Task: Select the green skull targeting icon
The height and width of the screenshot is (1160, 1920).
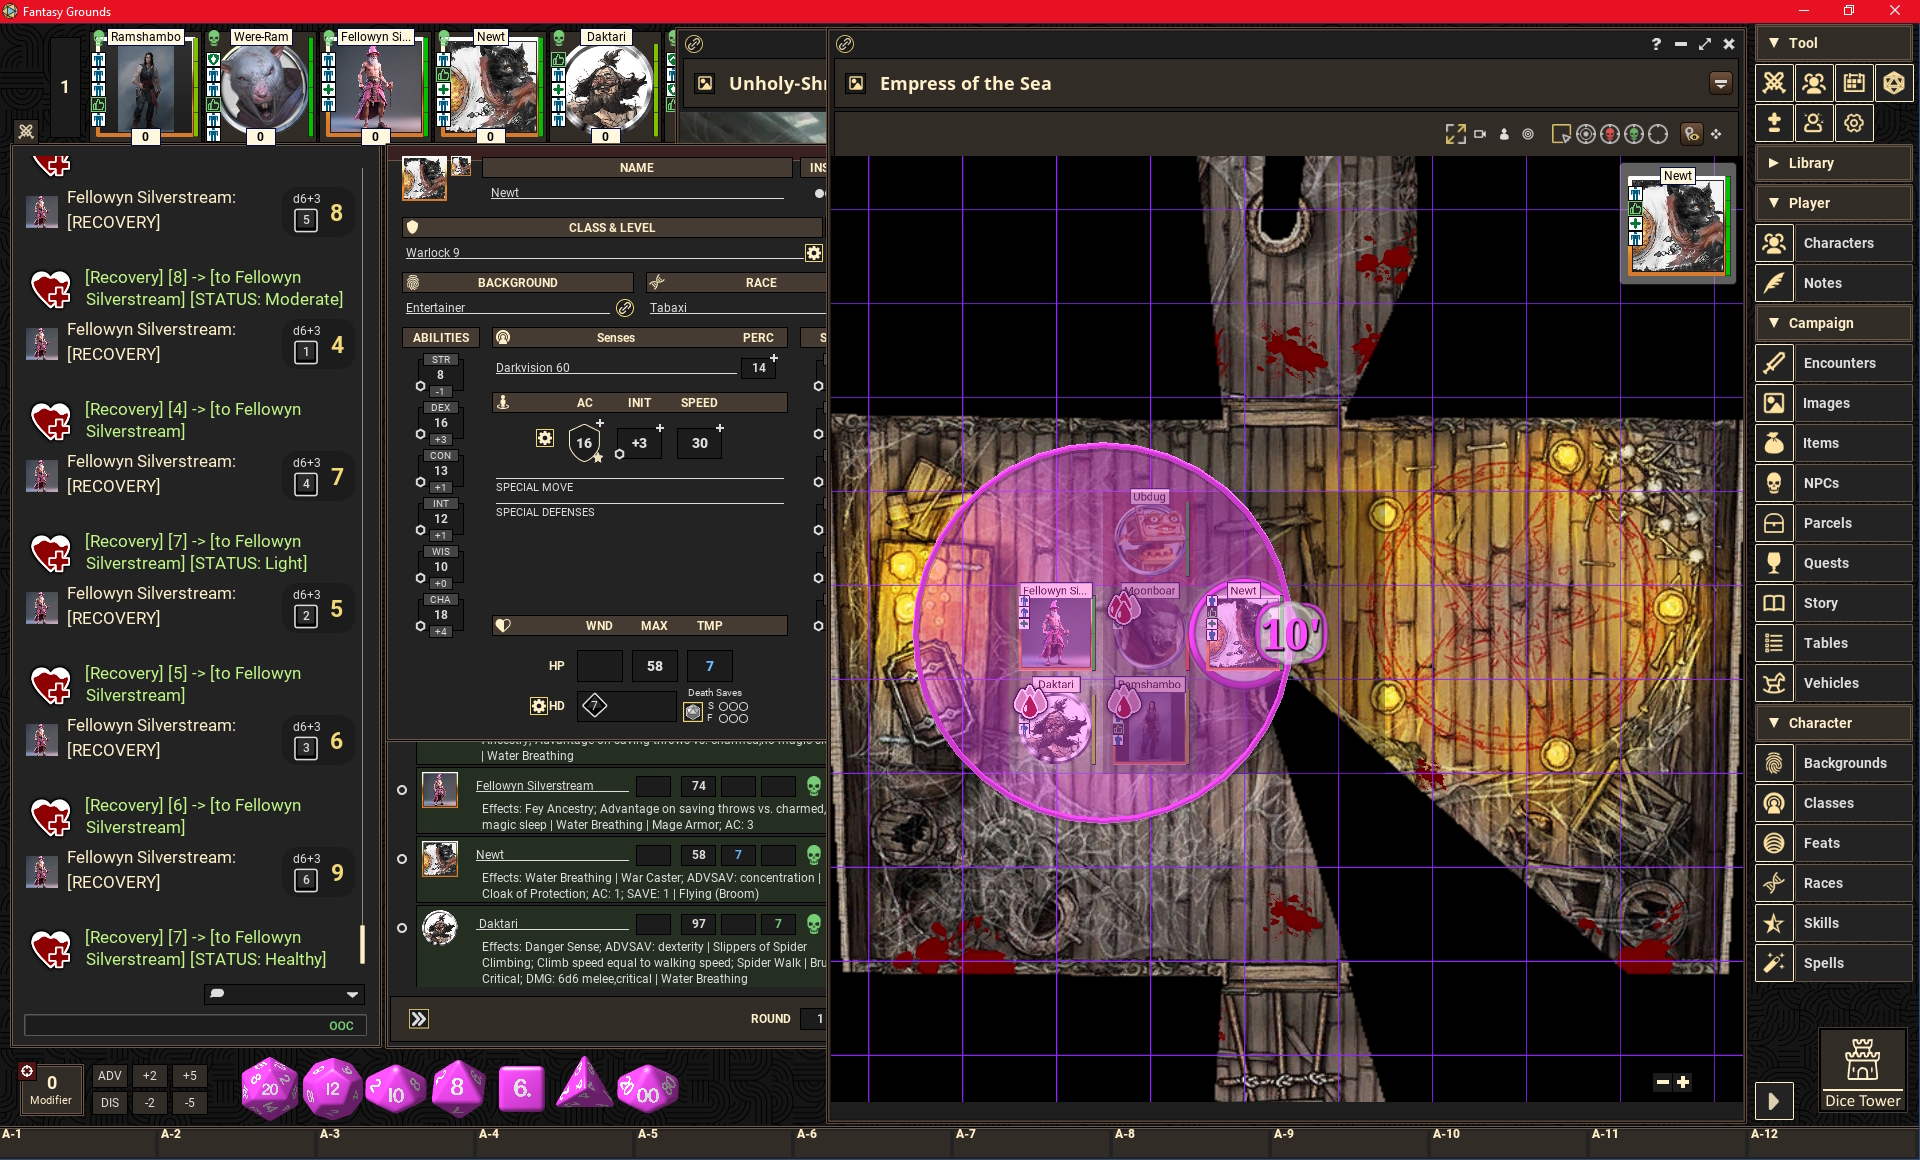Action: tap(1634, 134)
